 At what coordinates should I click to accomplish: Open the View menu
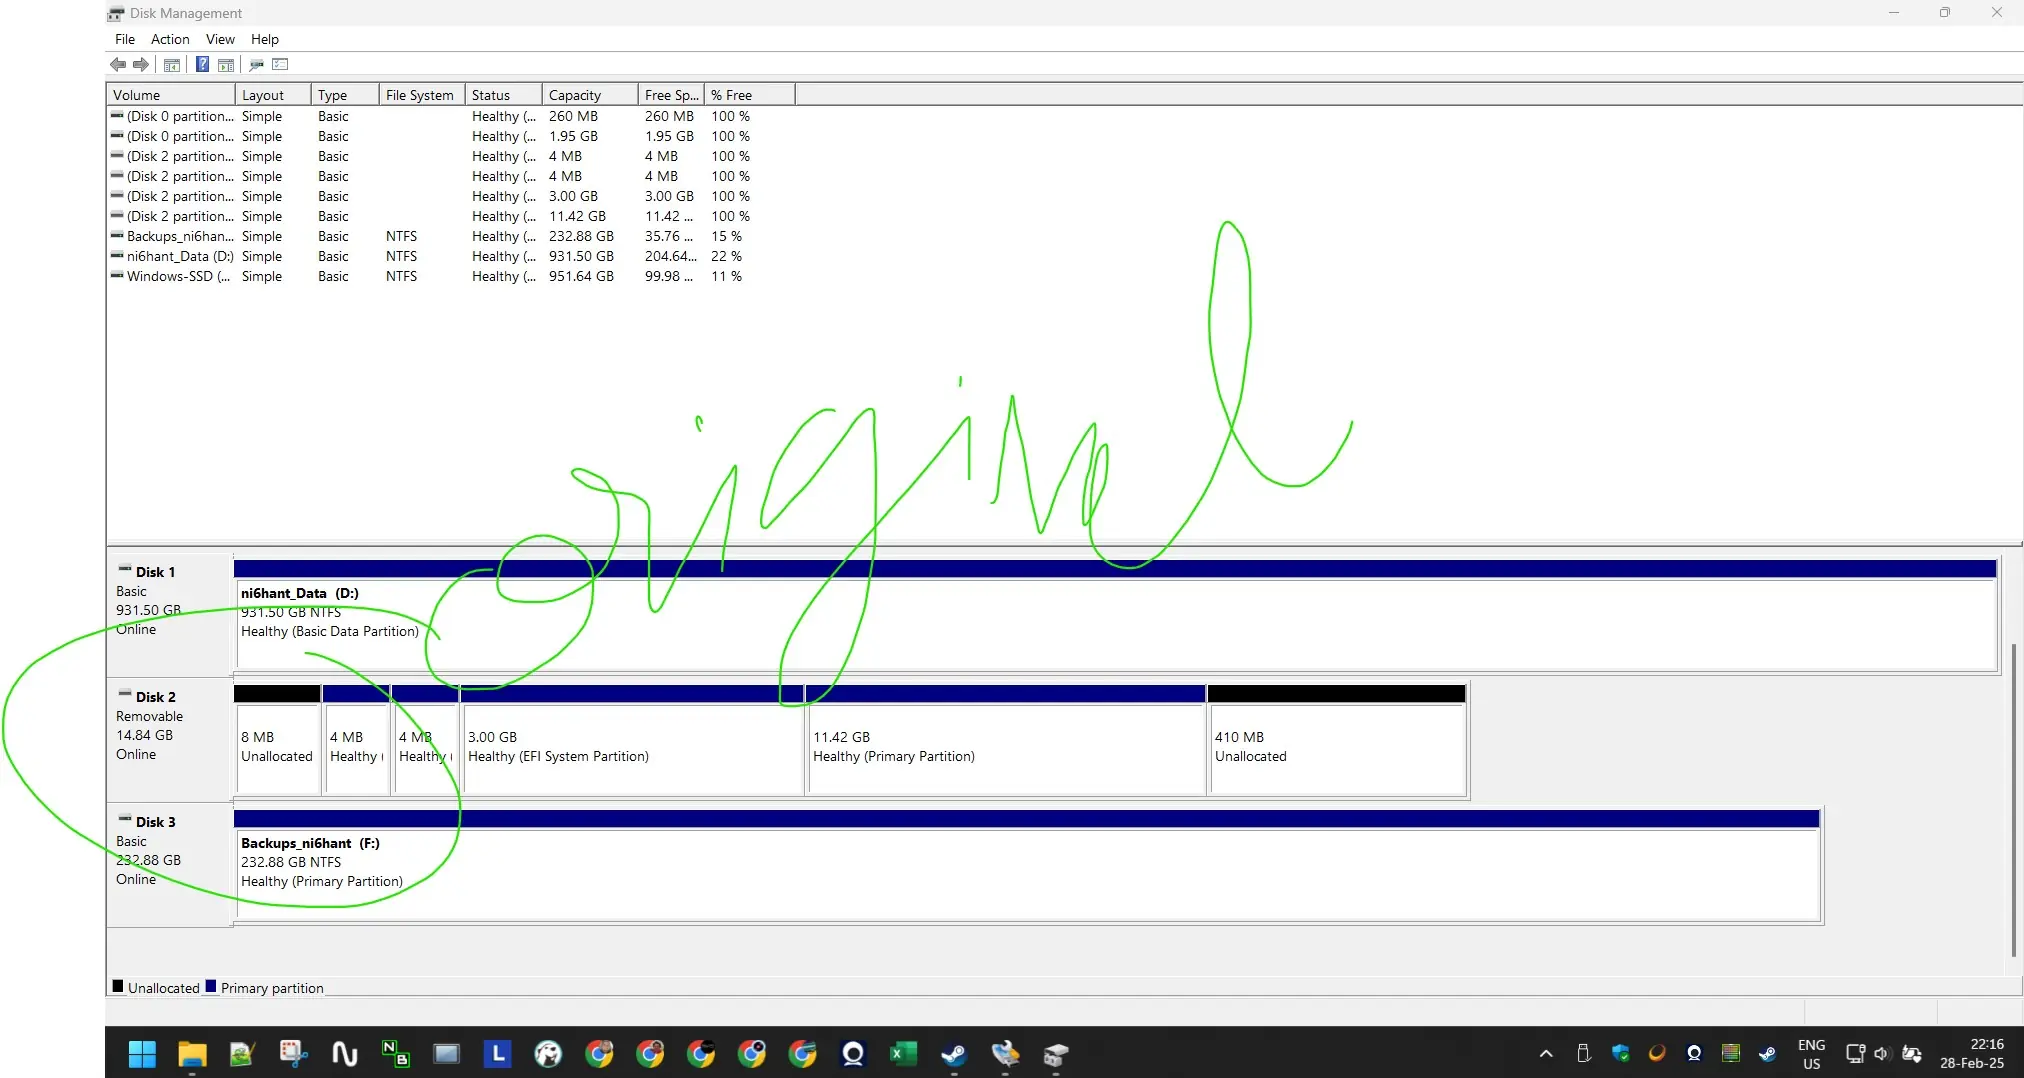coord(220,39)
